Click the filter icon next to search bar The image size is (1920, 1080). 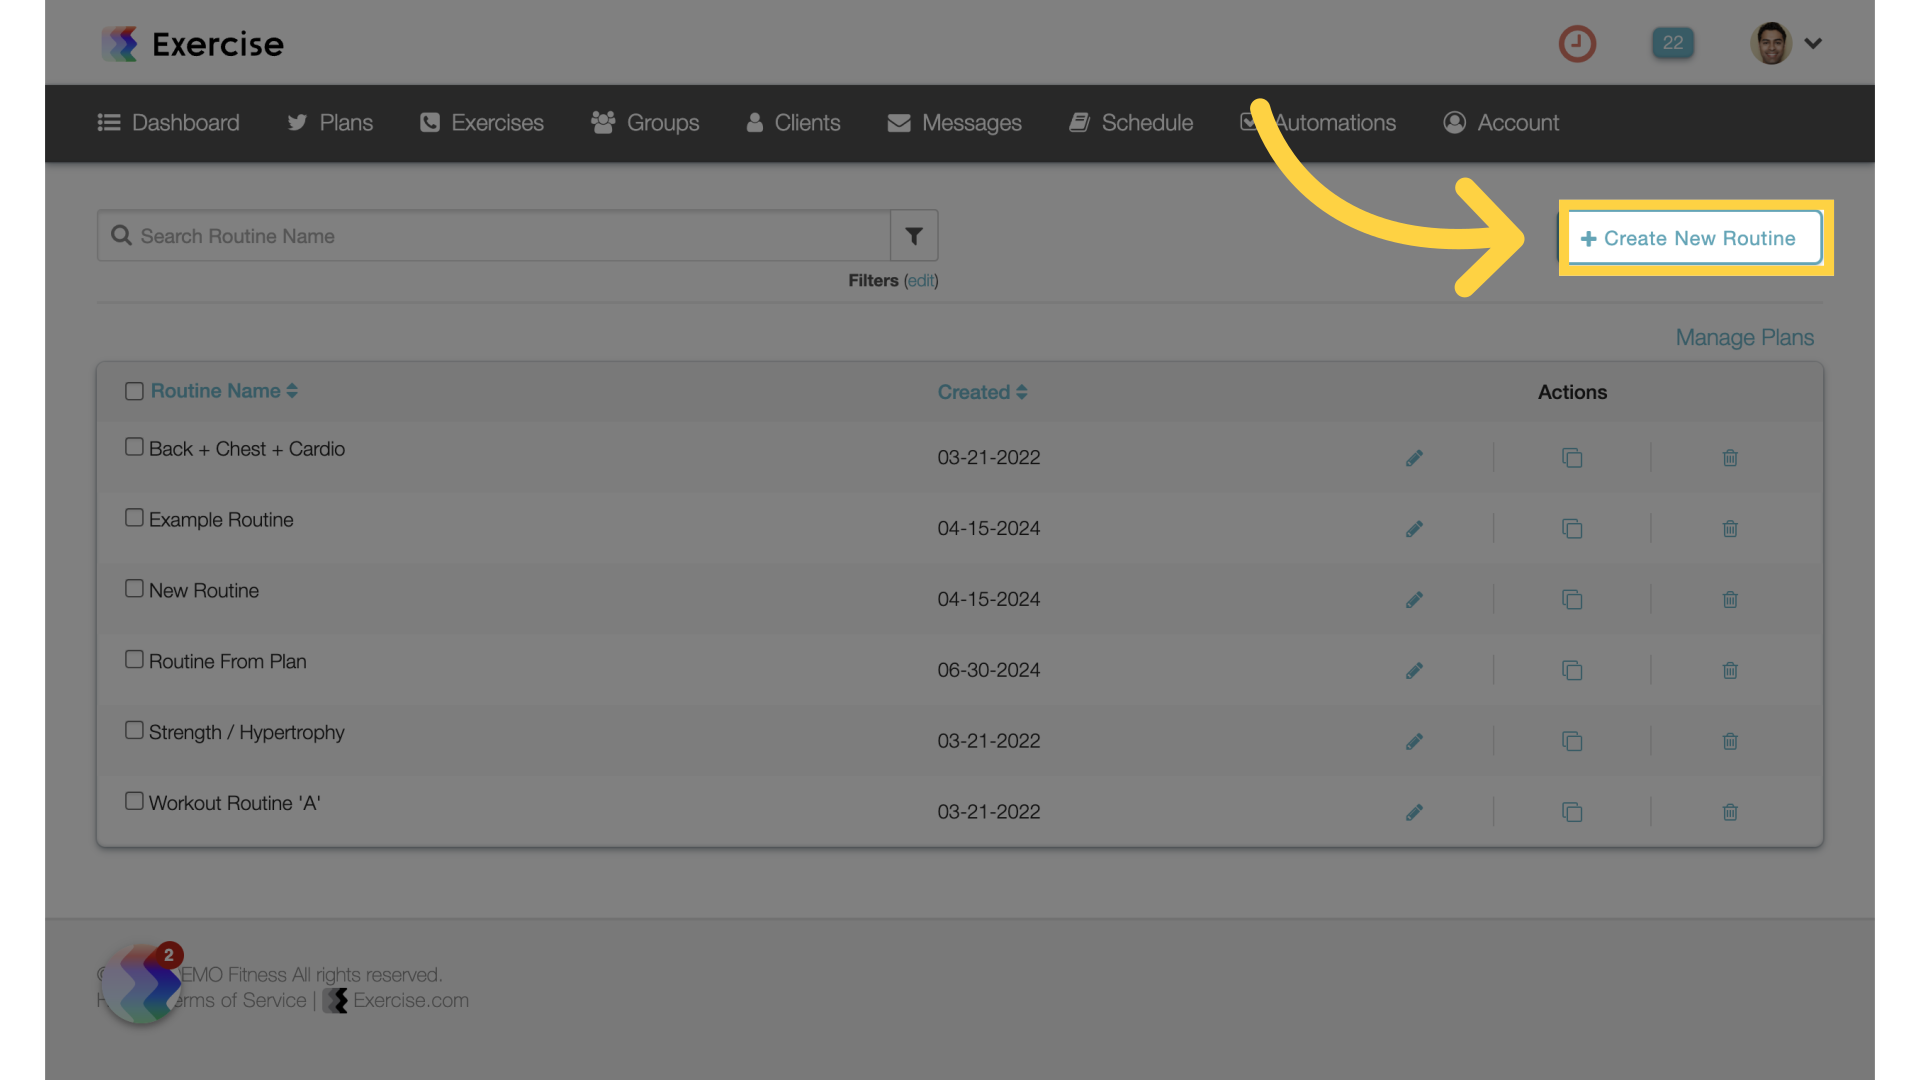914,235
